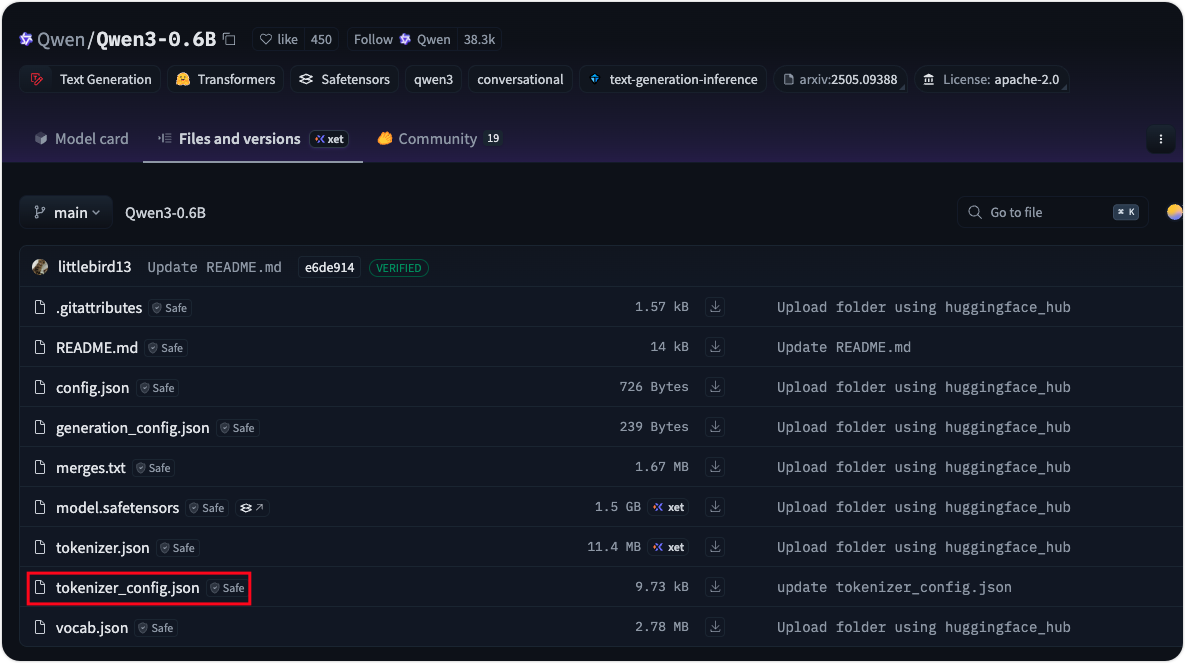The width and height of the screenshot is (1185, 663).
Task: Click Safe badge next to tokenizer.json
Action: point(178,549)
